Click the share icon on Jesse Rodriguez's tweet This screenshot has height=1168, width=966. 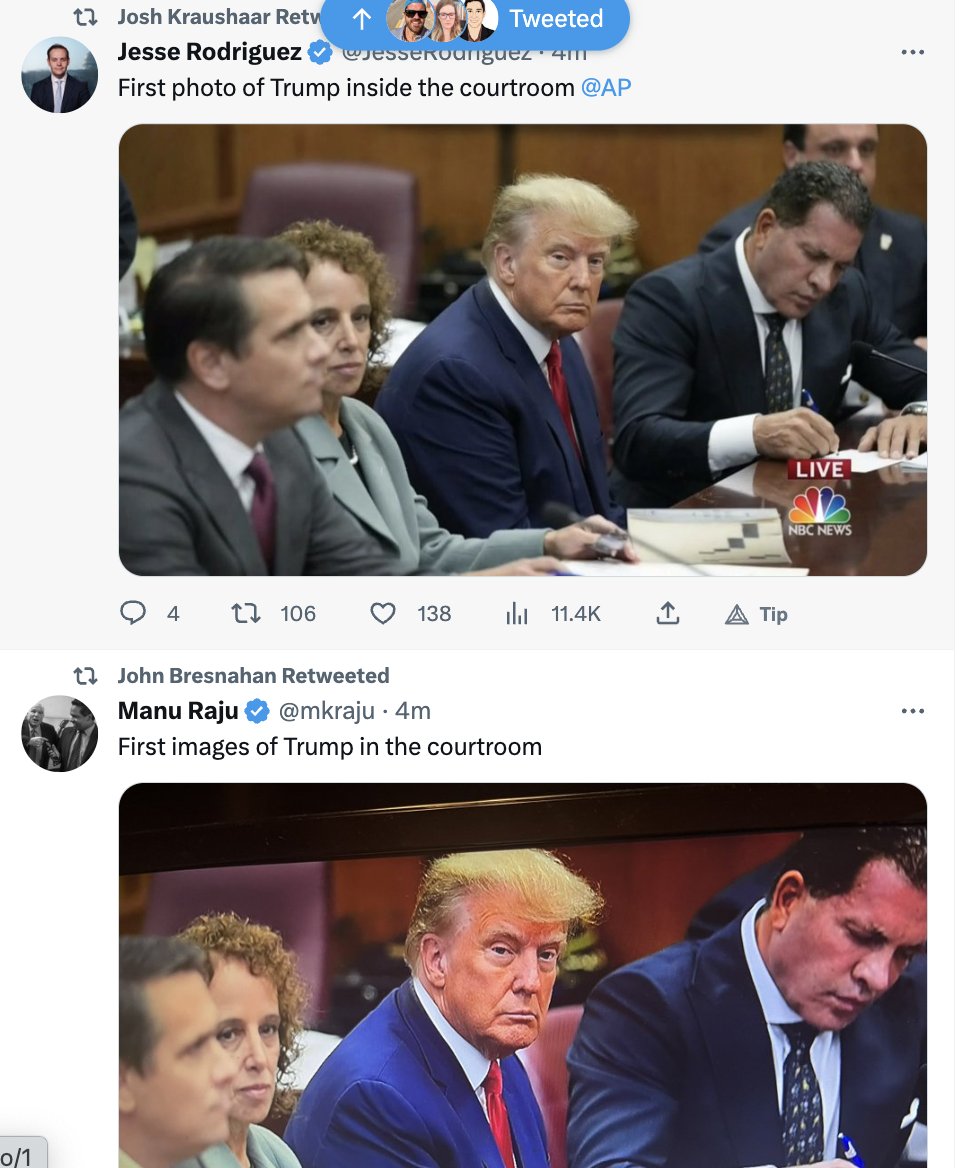coord(668,613)
